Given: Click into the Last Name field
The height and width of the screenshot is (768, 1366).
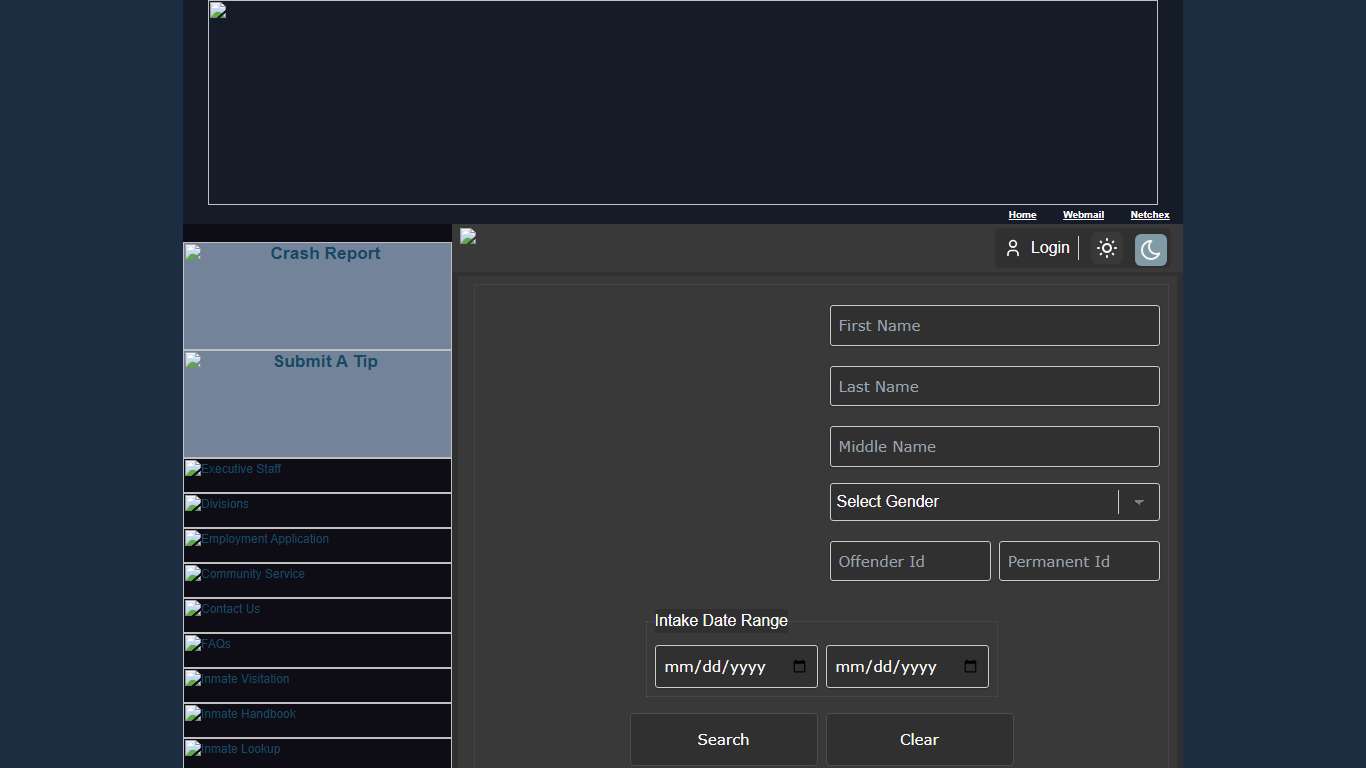Looking at the screenshot, I should pos(994,386).
